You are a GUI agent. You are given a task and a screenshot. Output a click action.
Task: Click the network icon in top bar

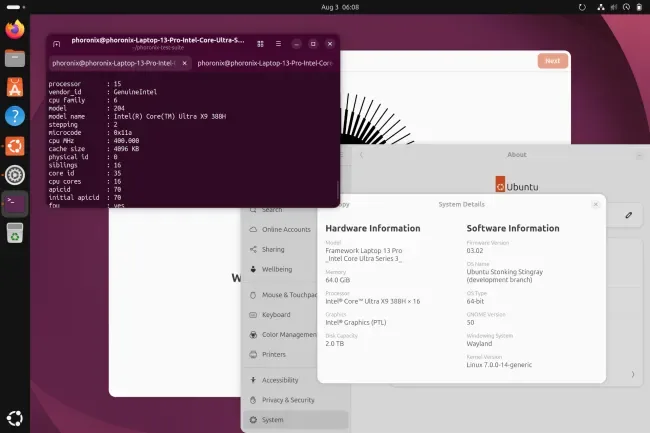point(600,7)
